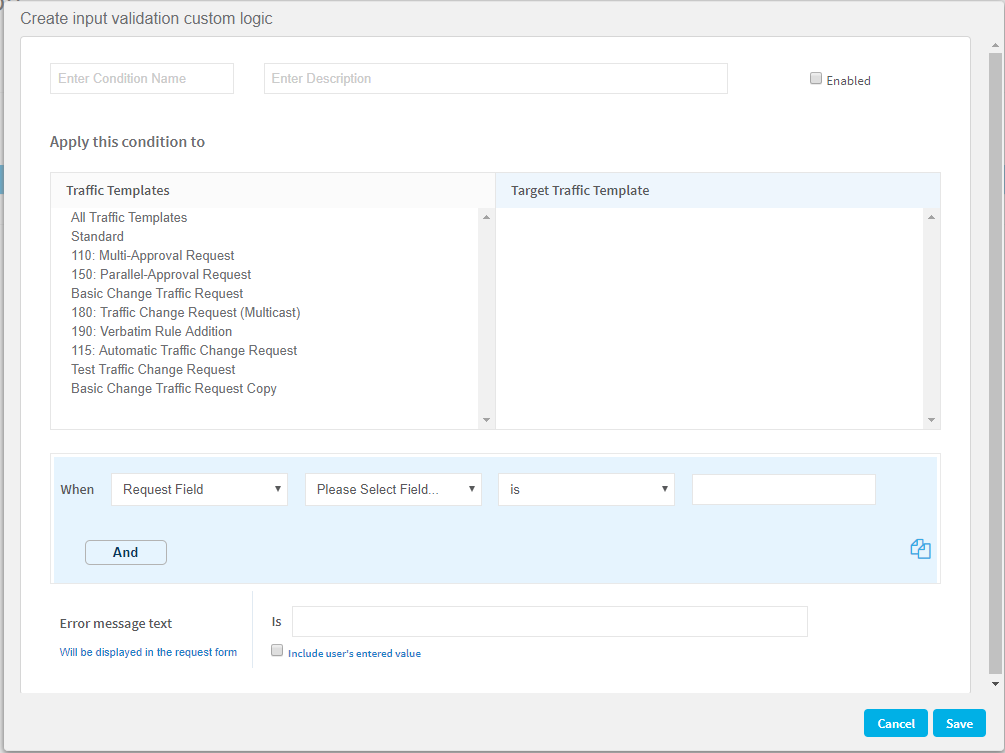The image size is (1005, 753).
Task: Cancel the custom logic dialog
Action: point(896,723)
